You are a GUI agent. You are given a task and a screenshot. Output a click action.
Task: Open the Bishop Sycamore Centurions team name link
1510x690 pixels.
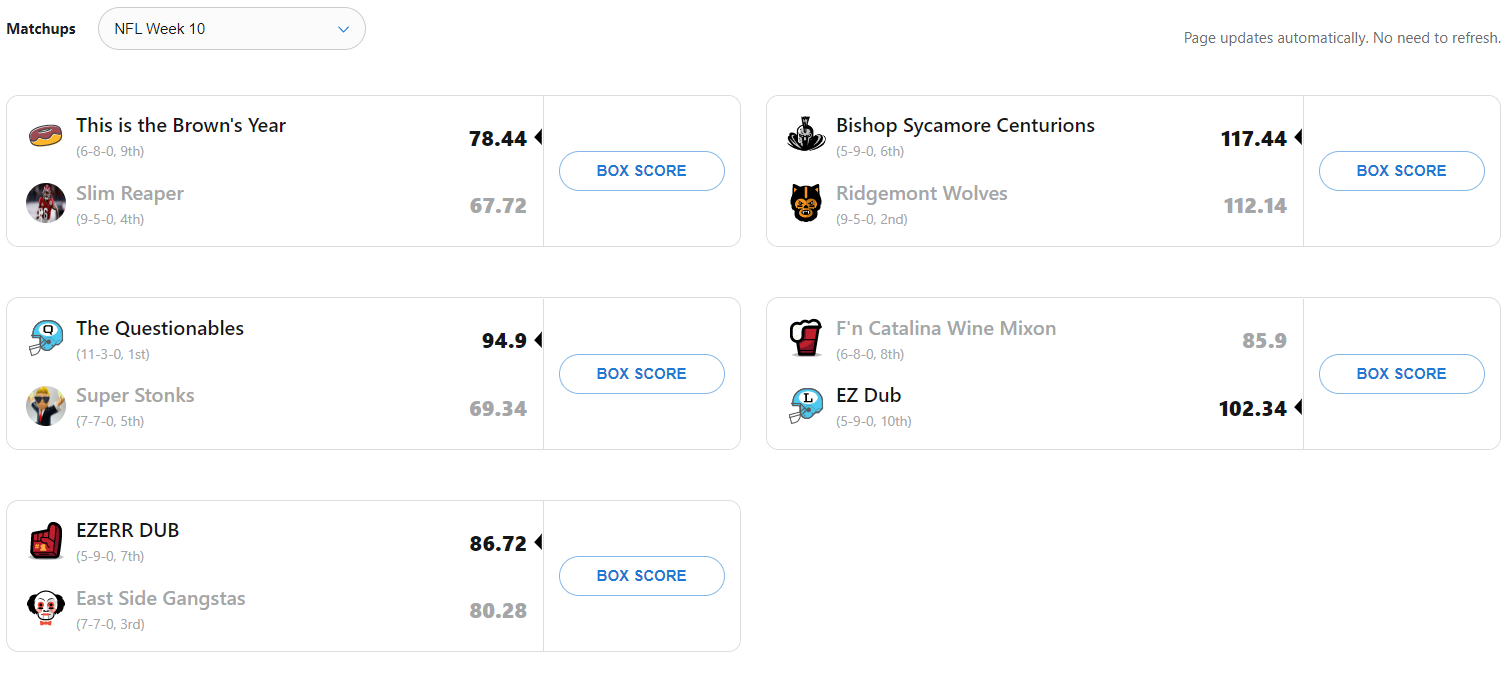965,126
